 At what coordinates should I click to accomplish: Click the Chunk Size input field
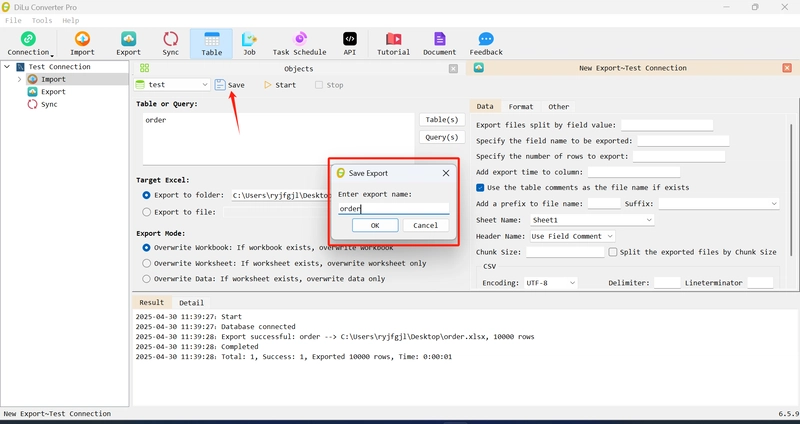click(565, 252)
